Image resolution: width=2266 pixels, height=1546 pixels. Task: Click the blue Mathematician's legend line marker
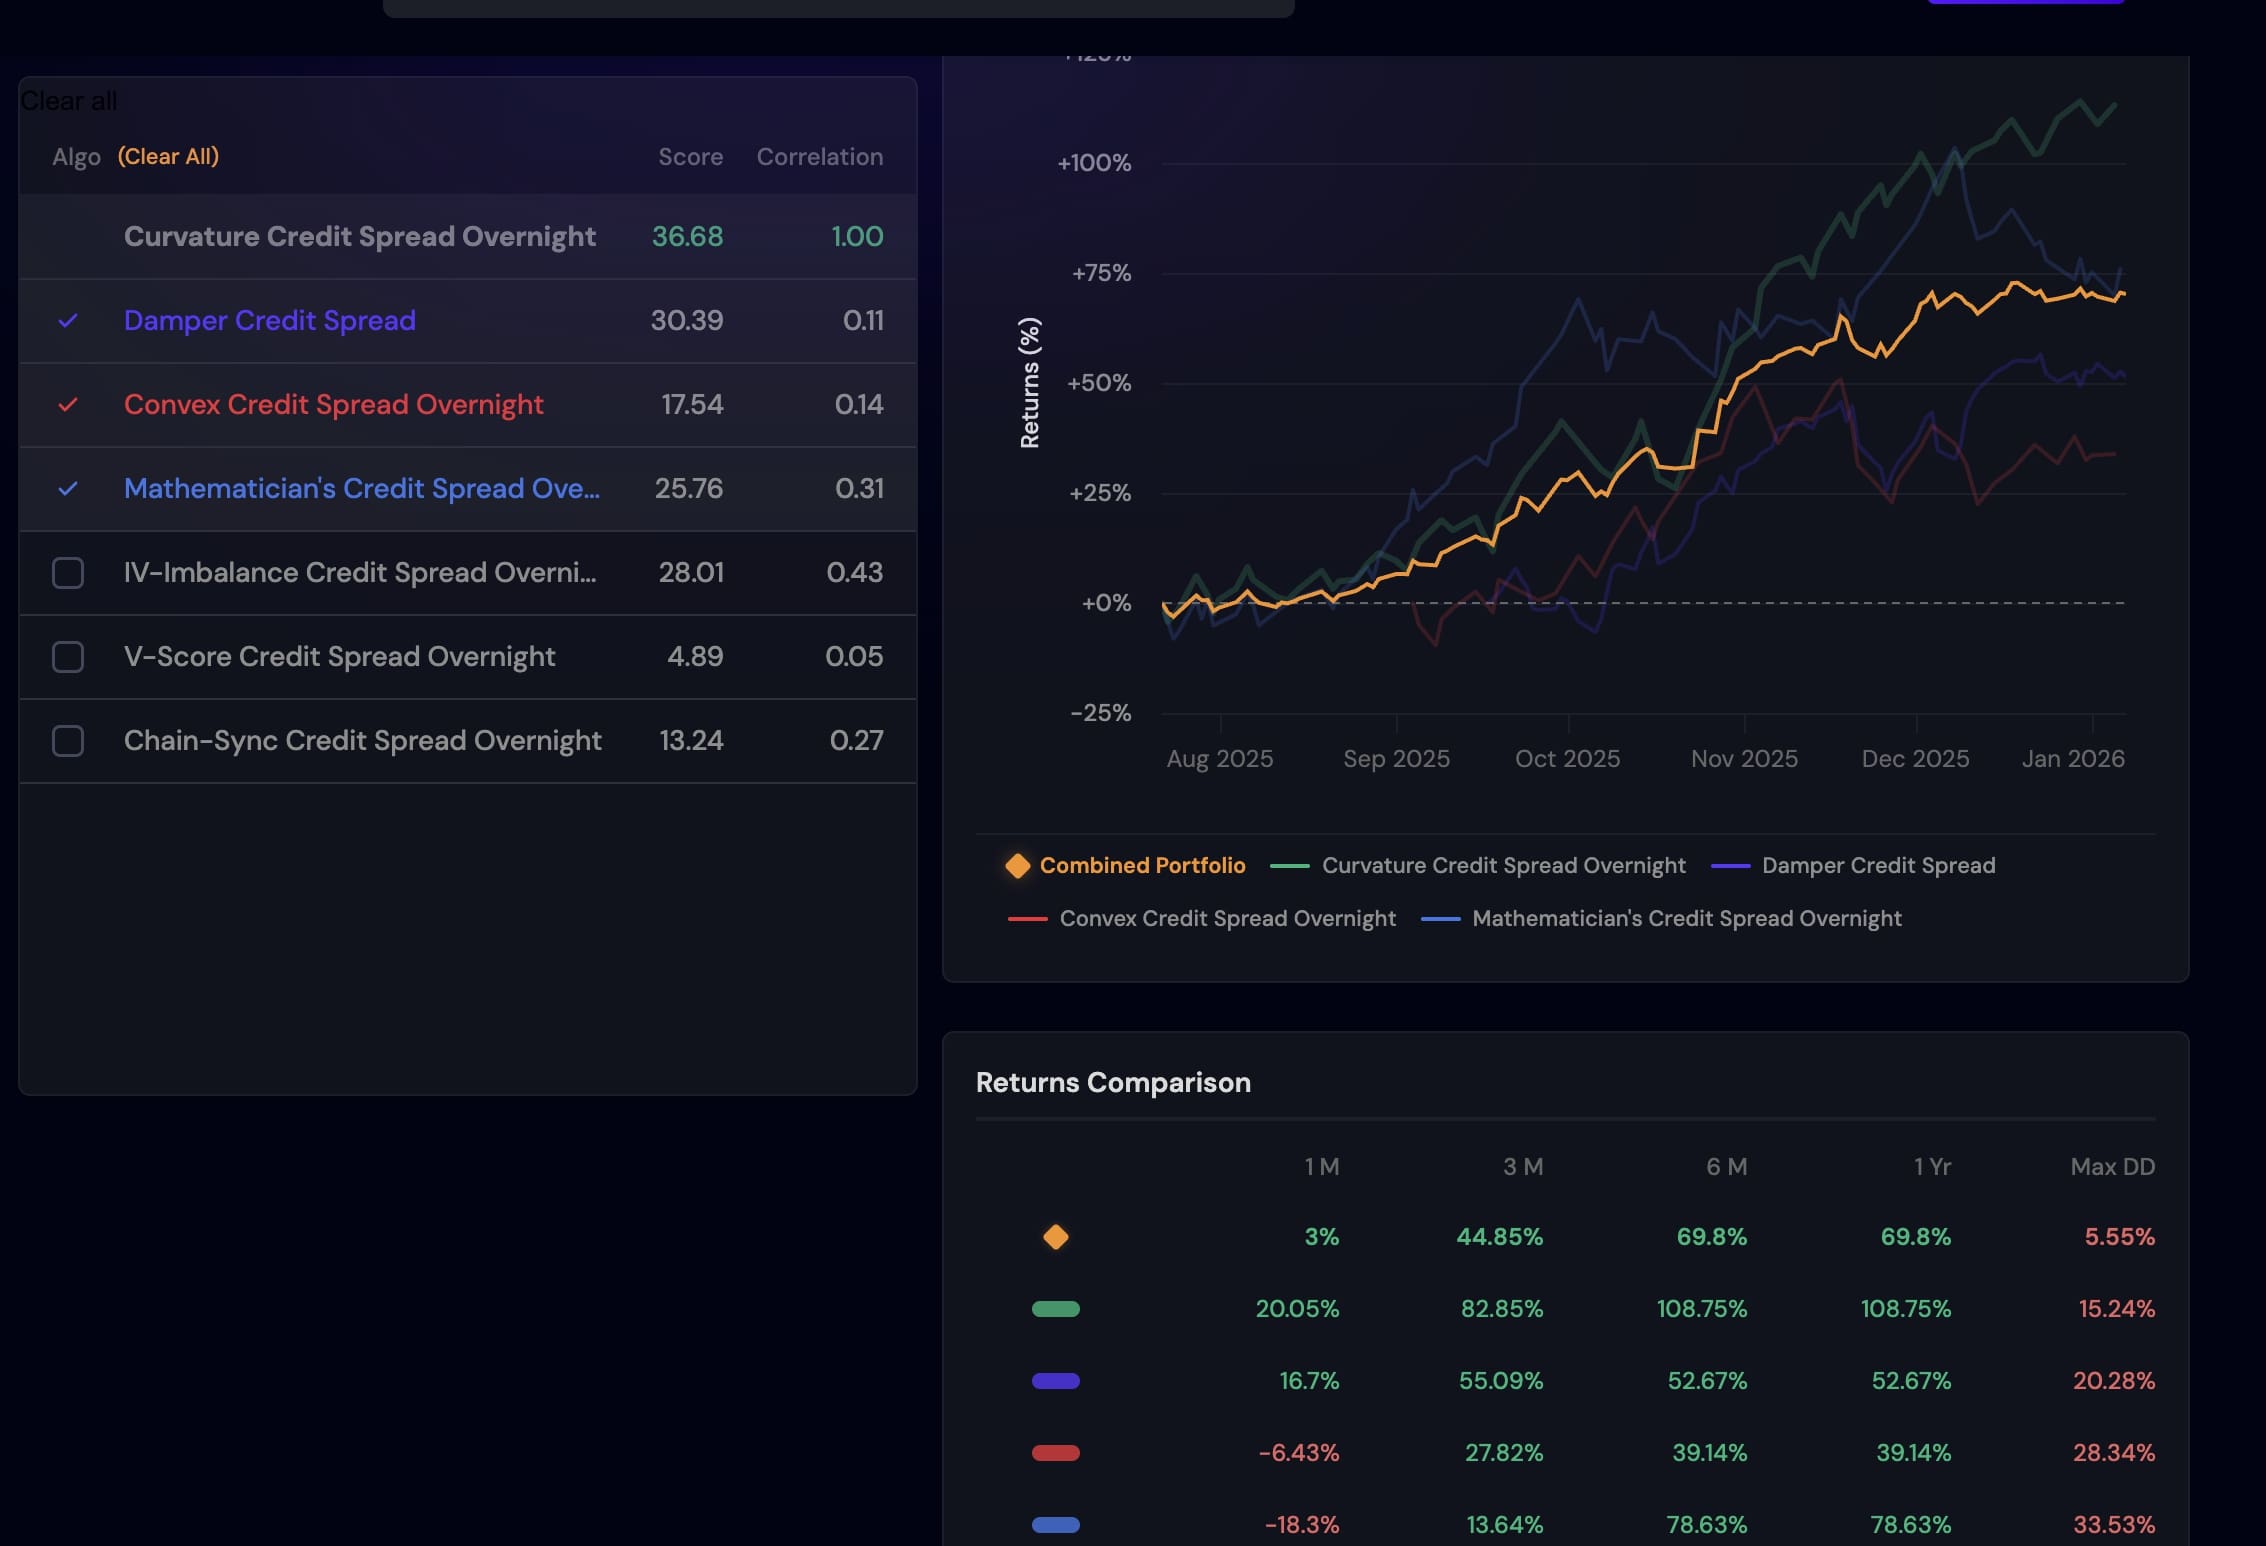click(x=1440, y=919)
